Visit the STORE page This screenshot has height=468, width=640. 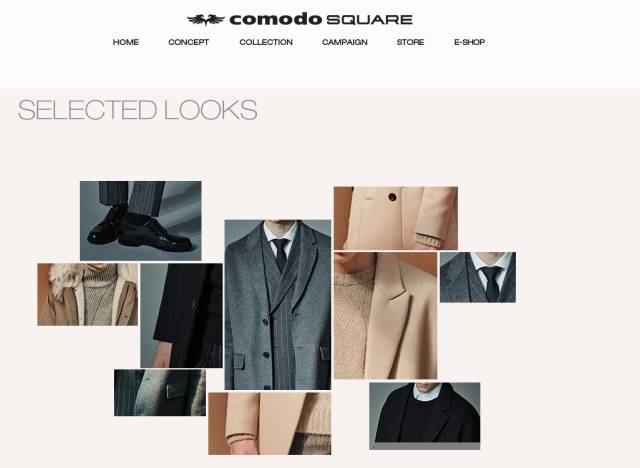pos(410,42)
